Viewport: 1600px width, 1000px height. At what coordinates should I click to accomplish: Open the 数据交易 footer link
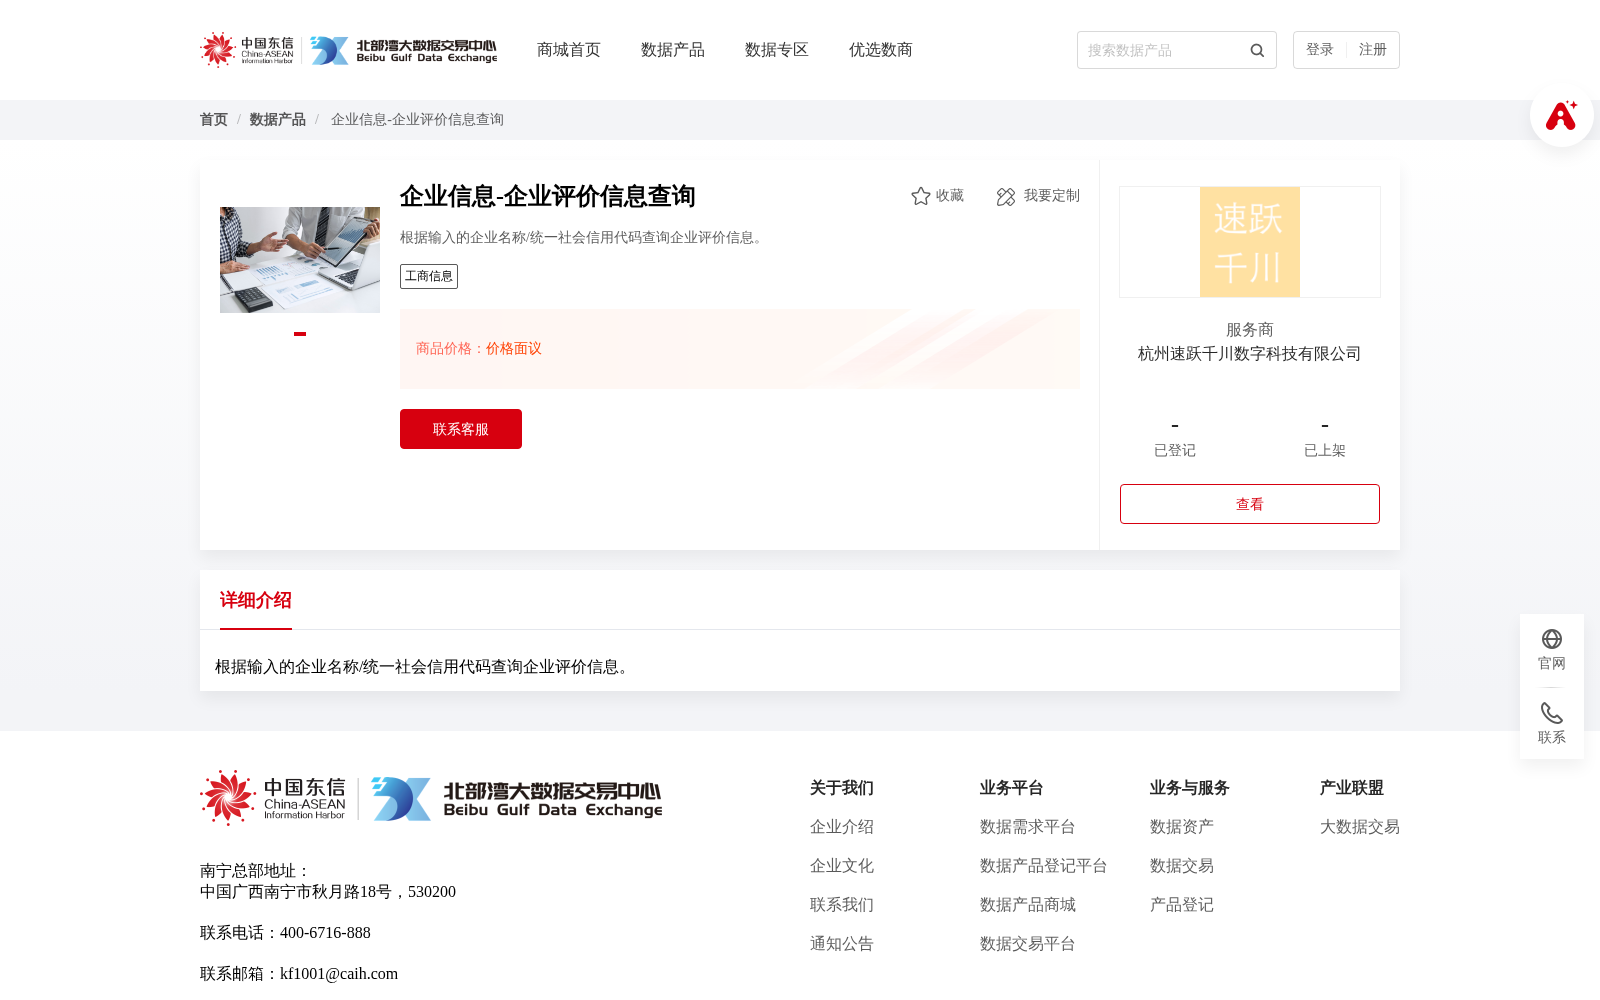click(x=1182, y=866)
